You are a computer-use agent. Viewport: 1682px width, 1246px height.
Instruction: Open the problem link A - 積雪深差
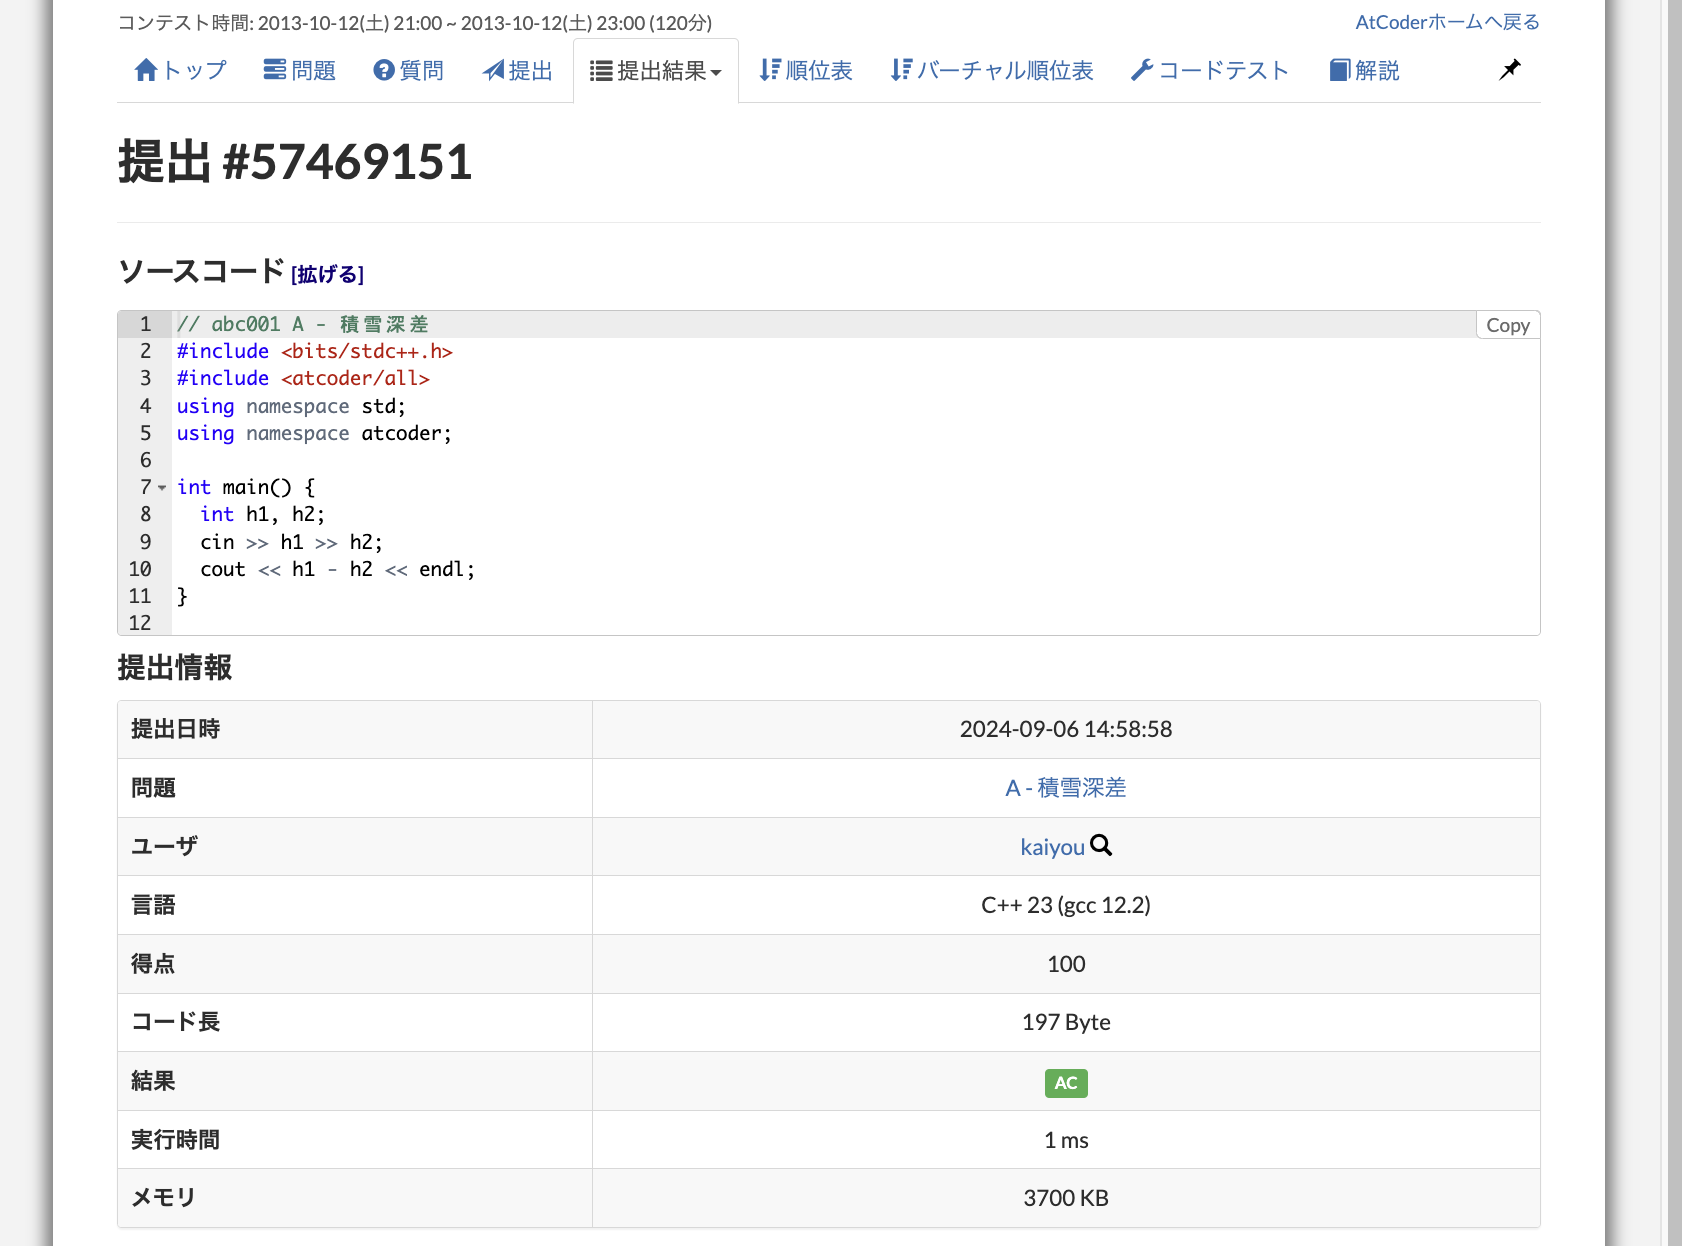click(x=1065, y=787)
